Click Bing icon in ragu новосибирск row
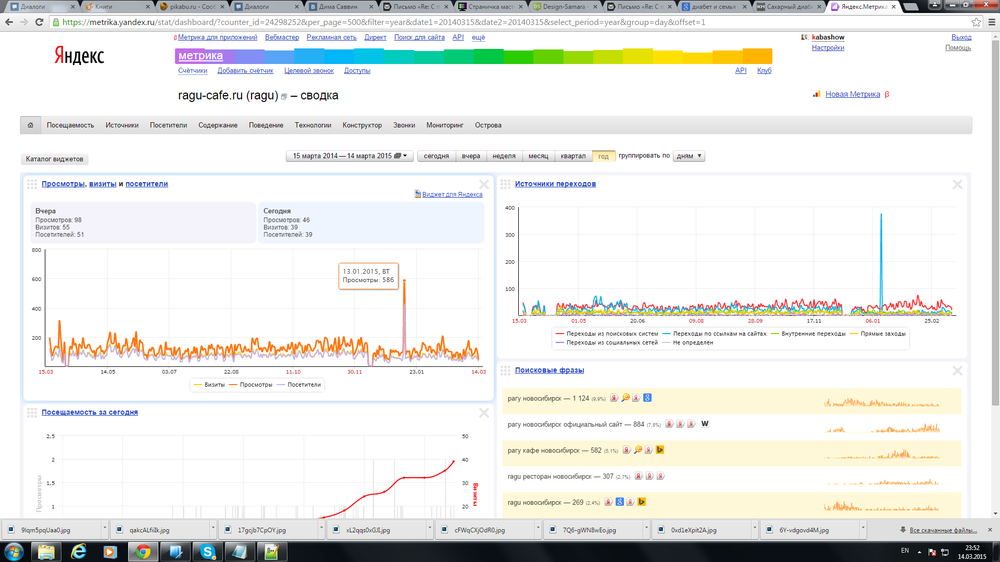Screen dimensions: 1000x562 (x=642, y=502)
